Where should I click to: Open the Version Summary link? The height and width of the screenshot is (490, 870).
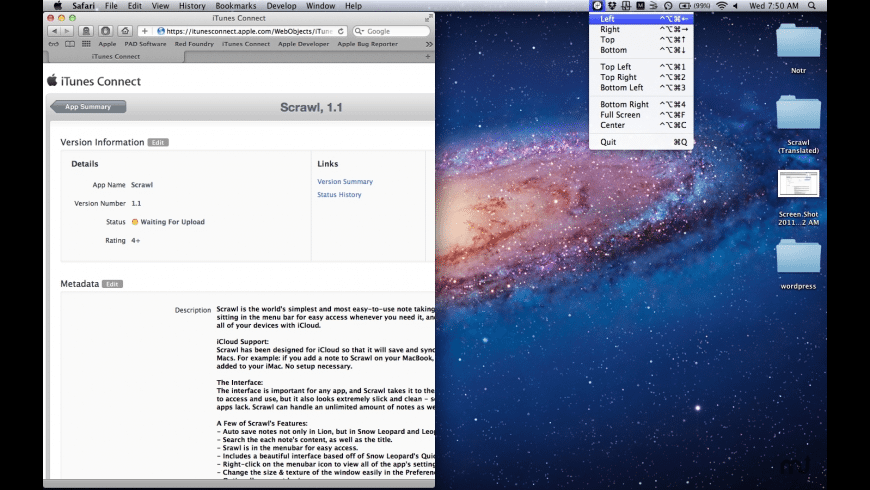point(345,181)
